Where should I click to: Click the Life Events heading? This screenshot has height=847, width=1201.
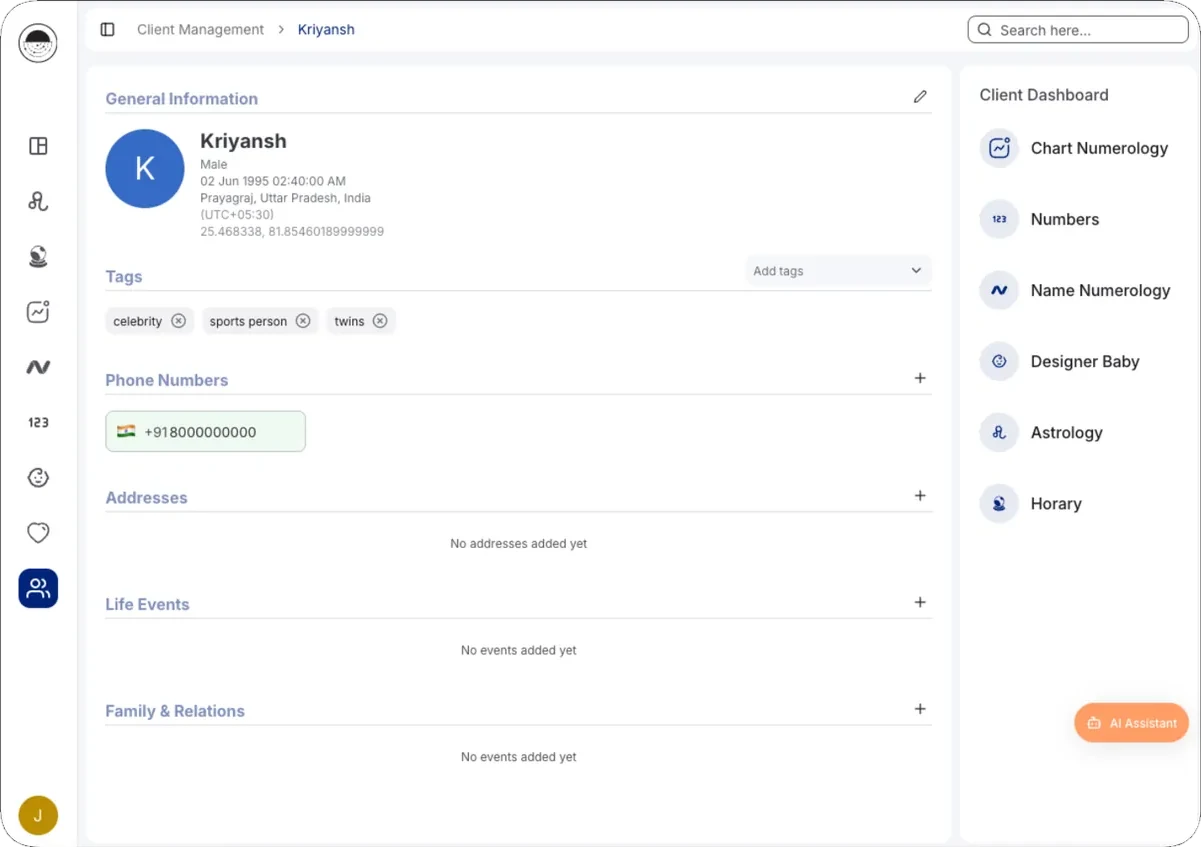(147, 604)
